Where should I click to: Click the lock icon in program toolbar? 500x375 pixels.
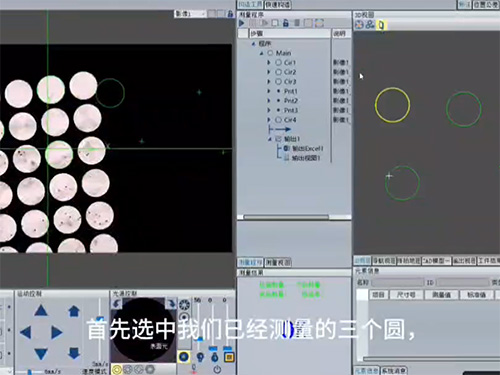point(286,23)
